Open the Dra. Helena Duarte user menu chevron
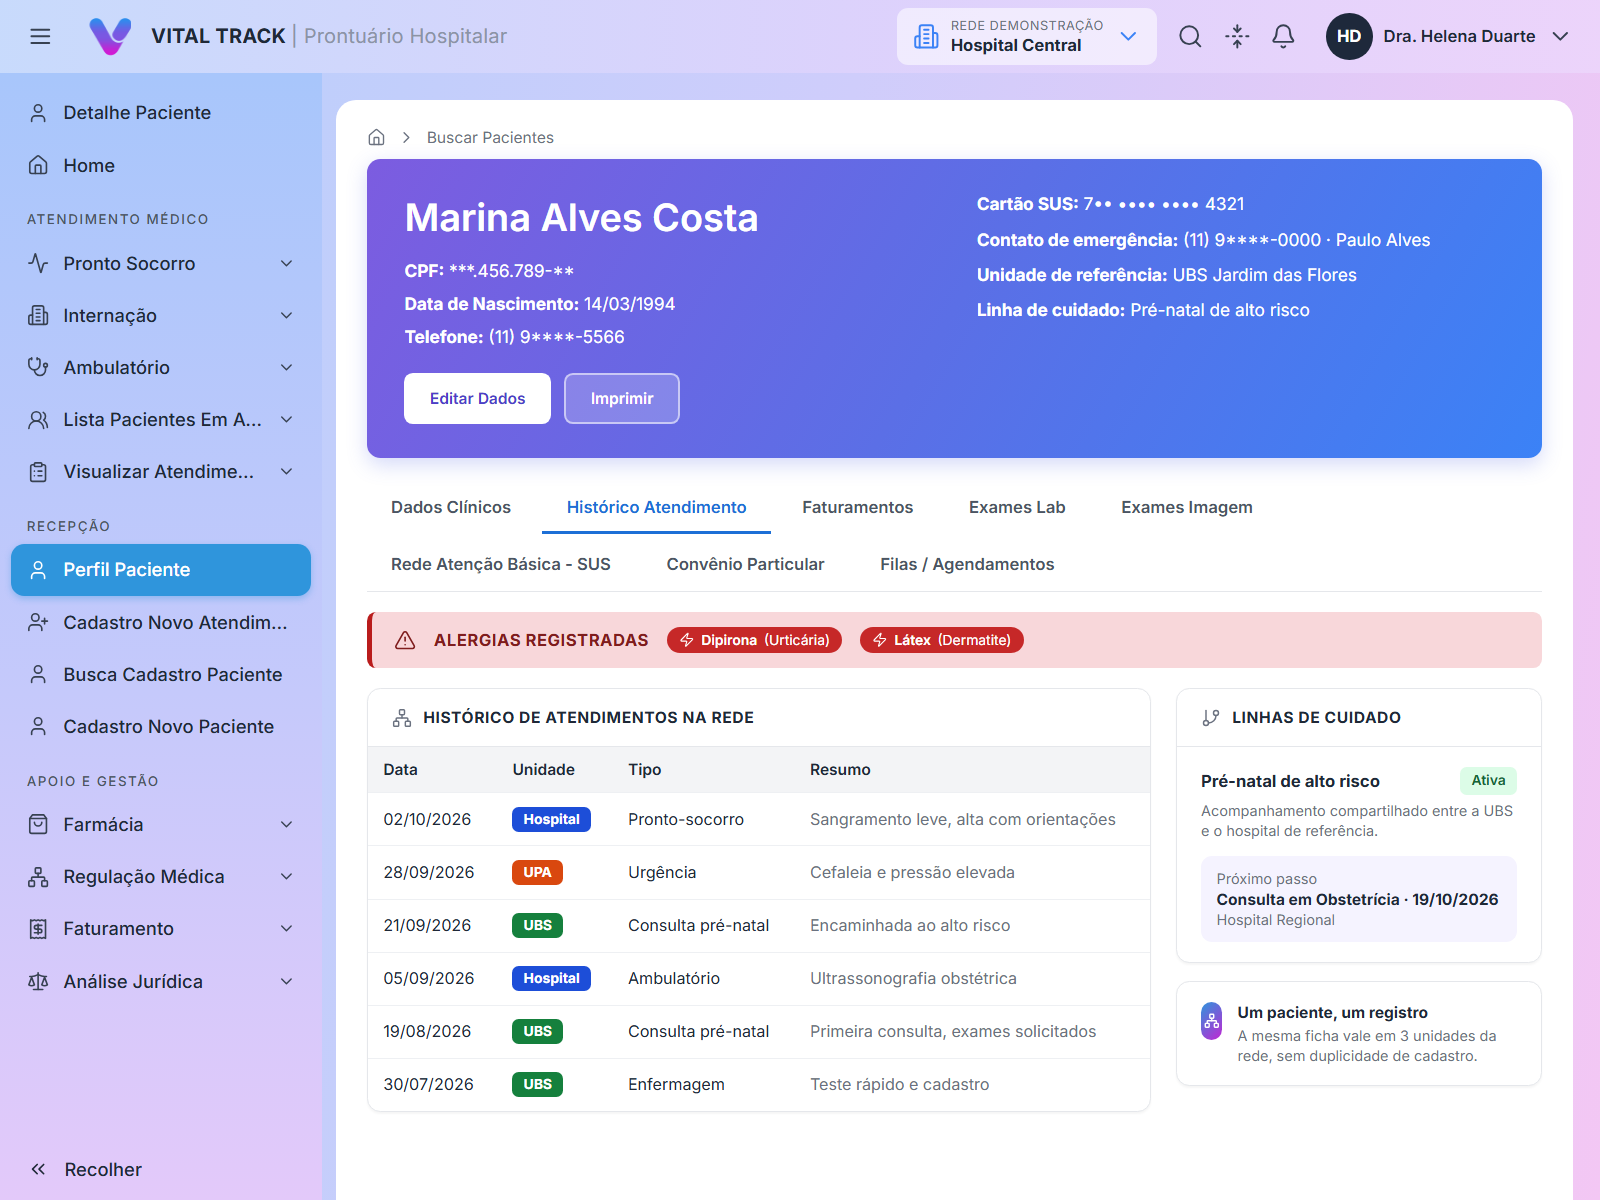Image resolution: width=1600 pixels, height=1200 pixels. point(1560,36)
